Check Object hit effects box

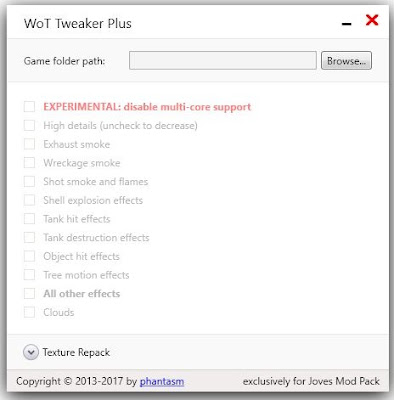pos(29,256)
